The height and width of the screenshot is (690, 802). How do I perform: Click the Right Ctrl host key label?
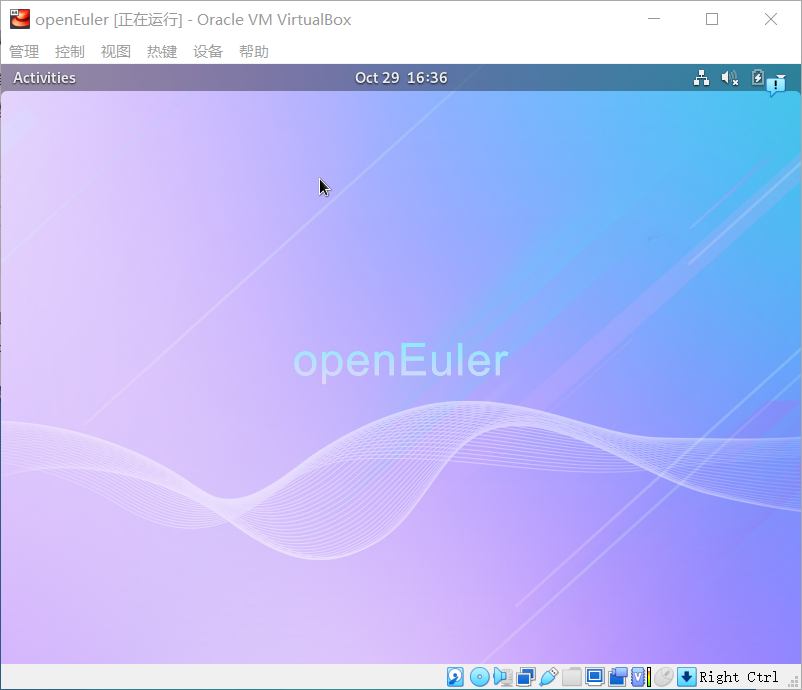click(x=739, y=677)
